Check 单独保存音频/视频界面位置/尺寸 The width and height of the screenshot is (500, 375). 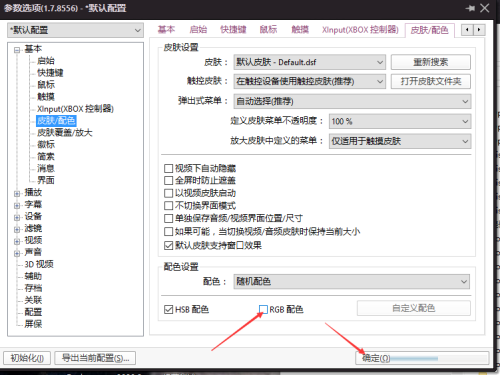coord(168,219)
